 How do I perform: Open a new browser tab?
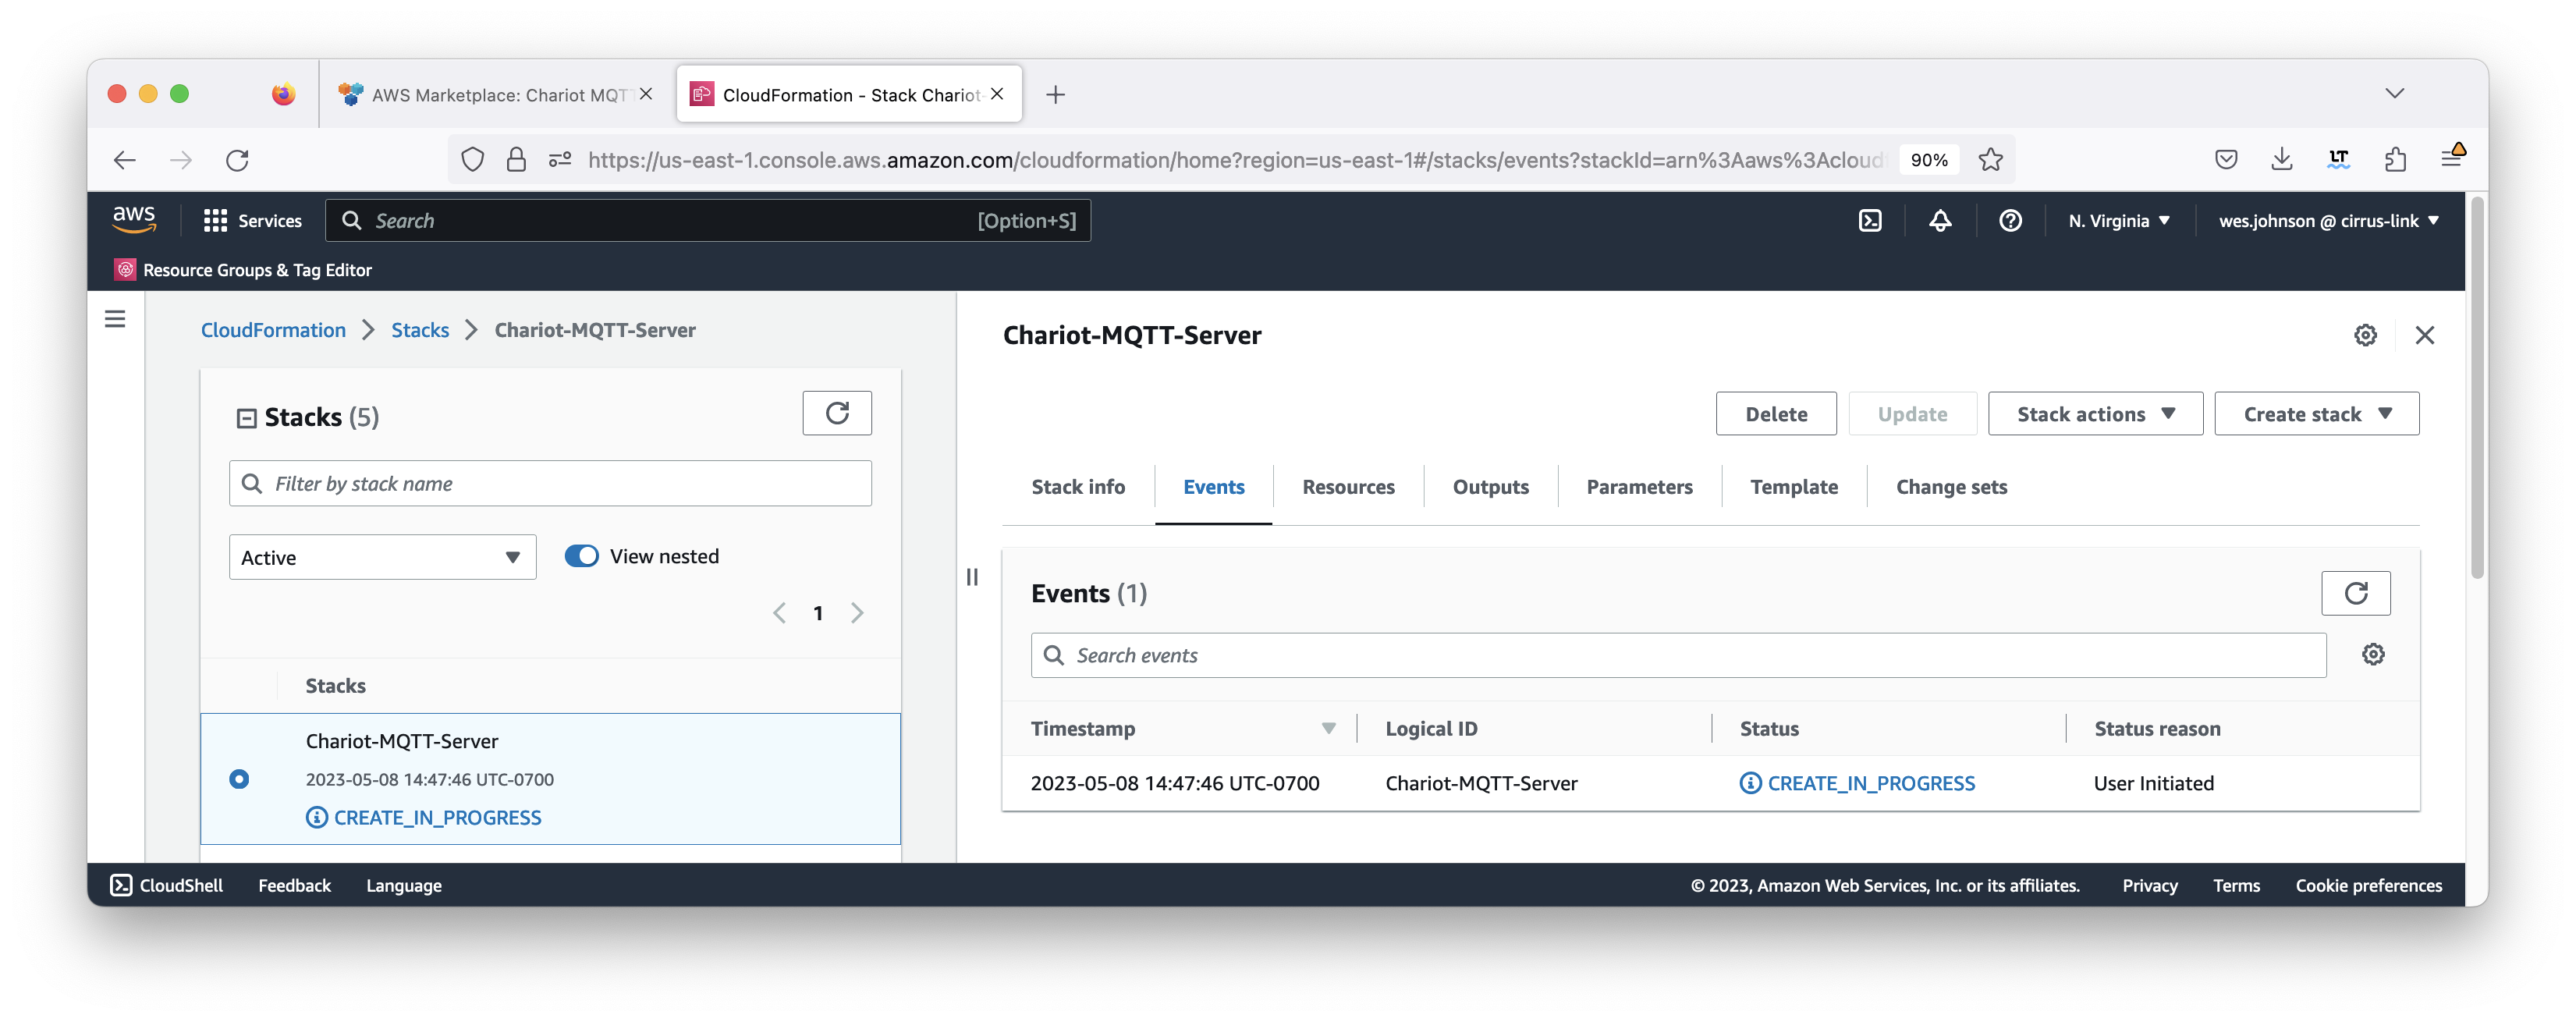tap(1055, 94)
